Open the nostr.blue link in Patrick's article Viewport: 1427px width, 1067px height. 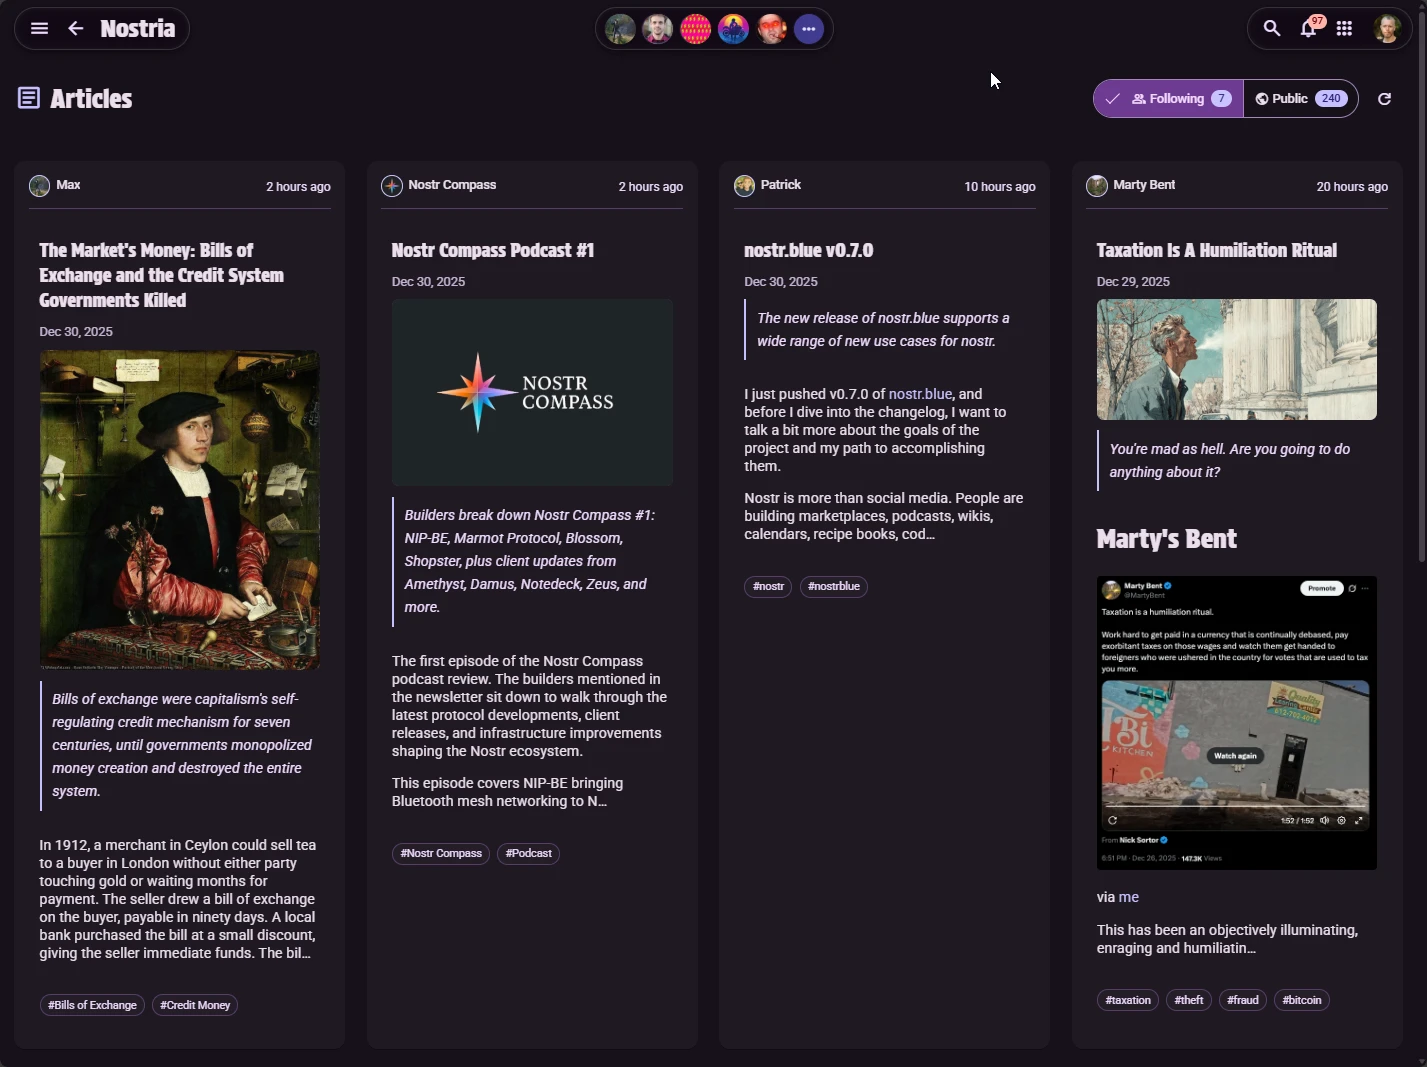(918, 394)
